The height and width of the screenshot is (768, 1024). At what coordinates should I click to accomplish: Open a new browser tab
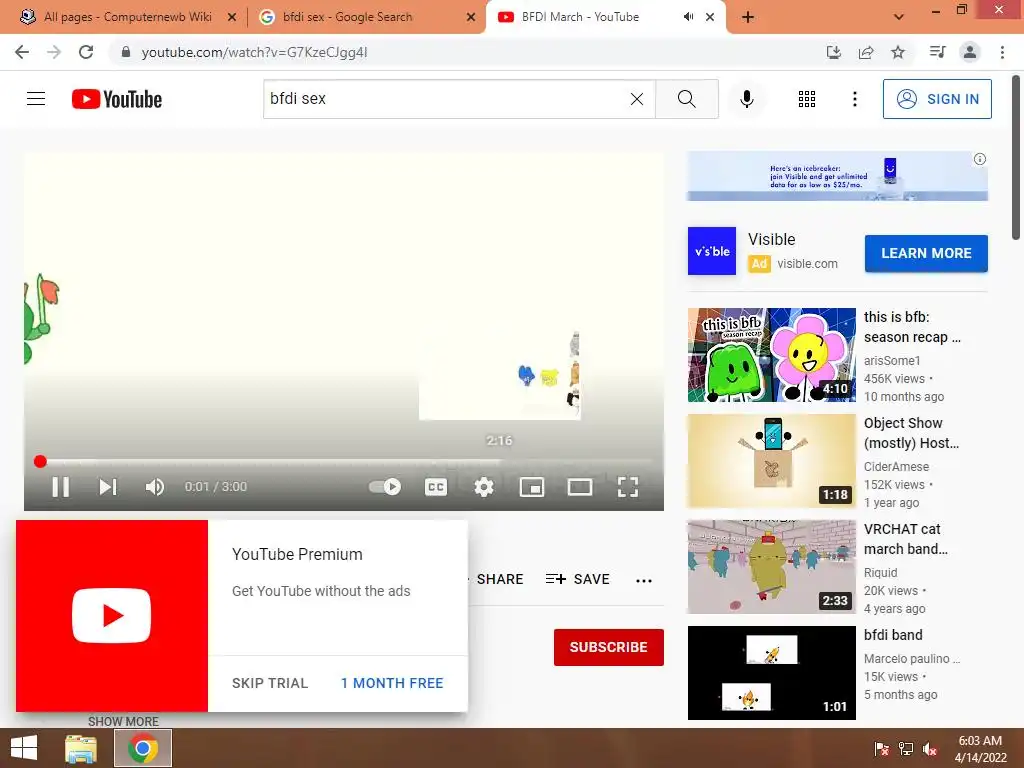748,17
